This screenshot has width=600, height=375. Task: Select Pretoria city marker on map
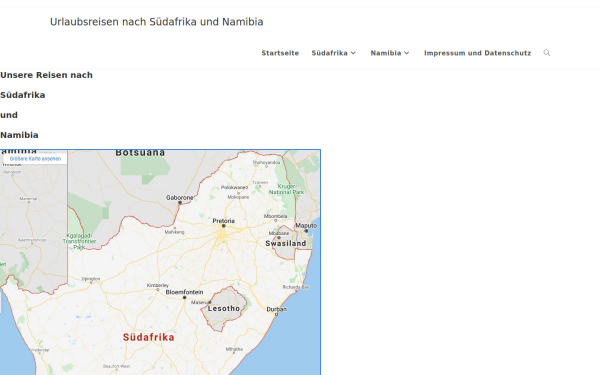pos(224,226)
